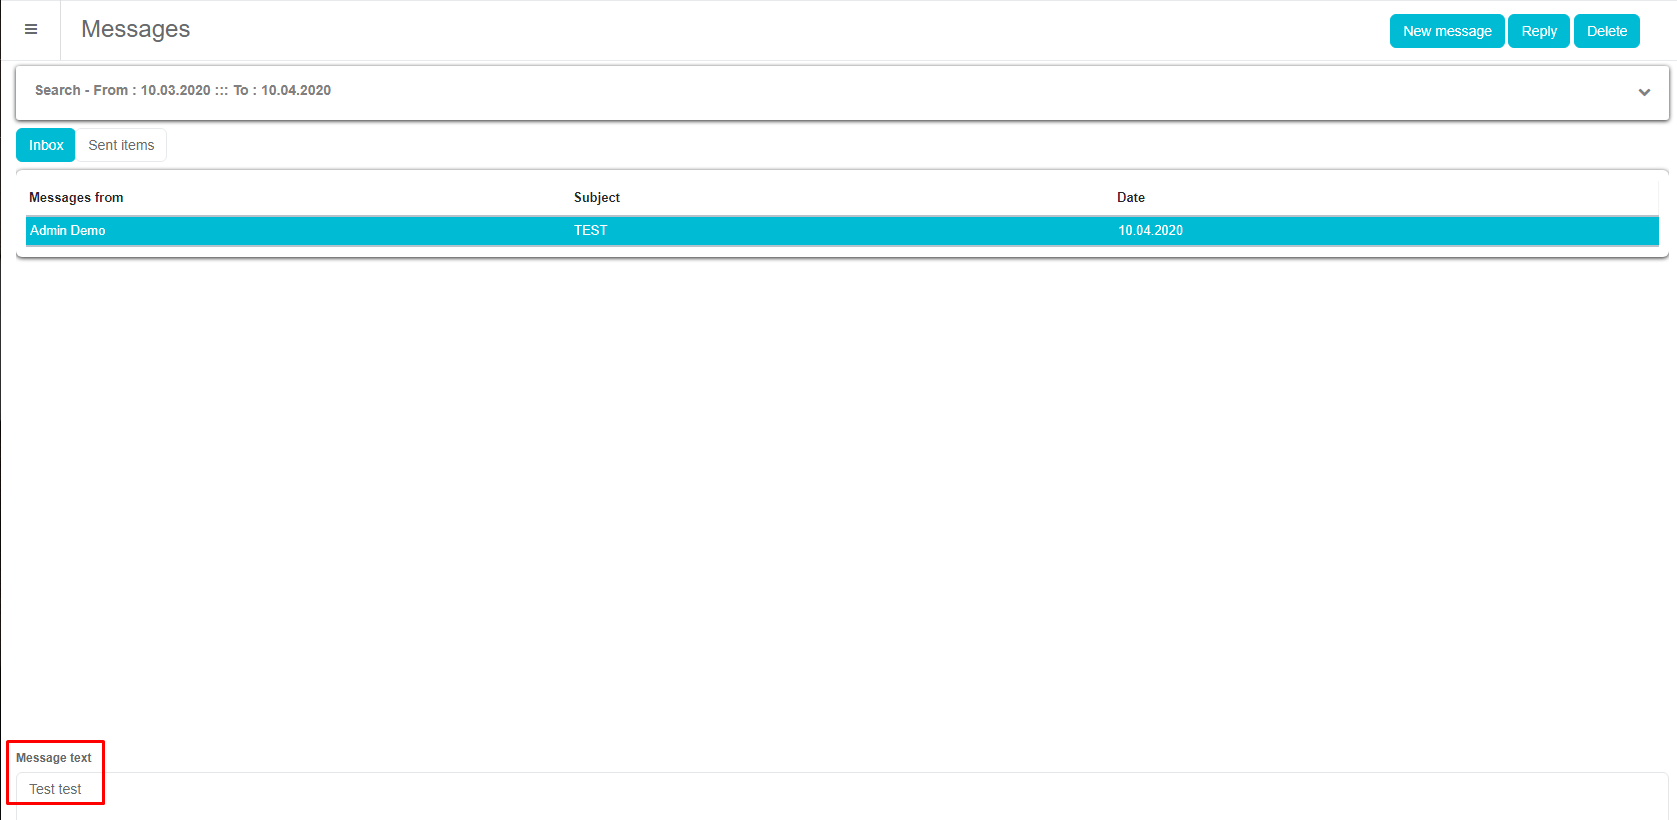
Task: Click the To date 10.04.2020 in search bar
Action: click(296, 90)
